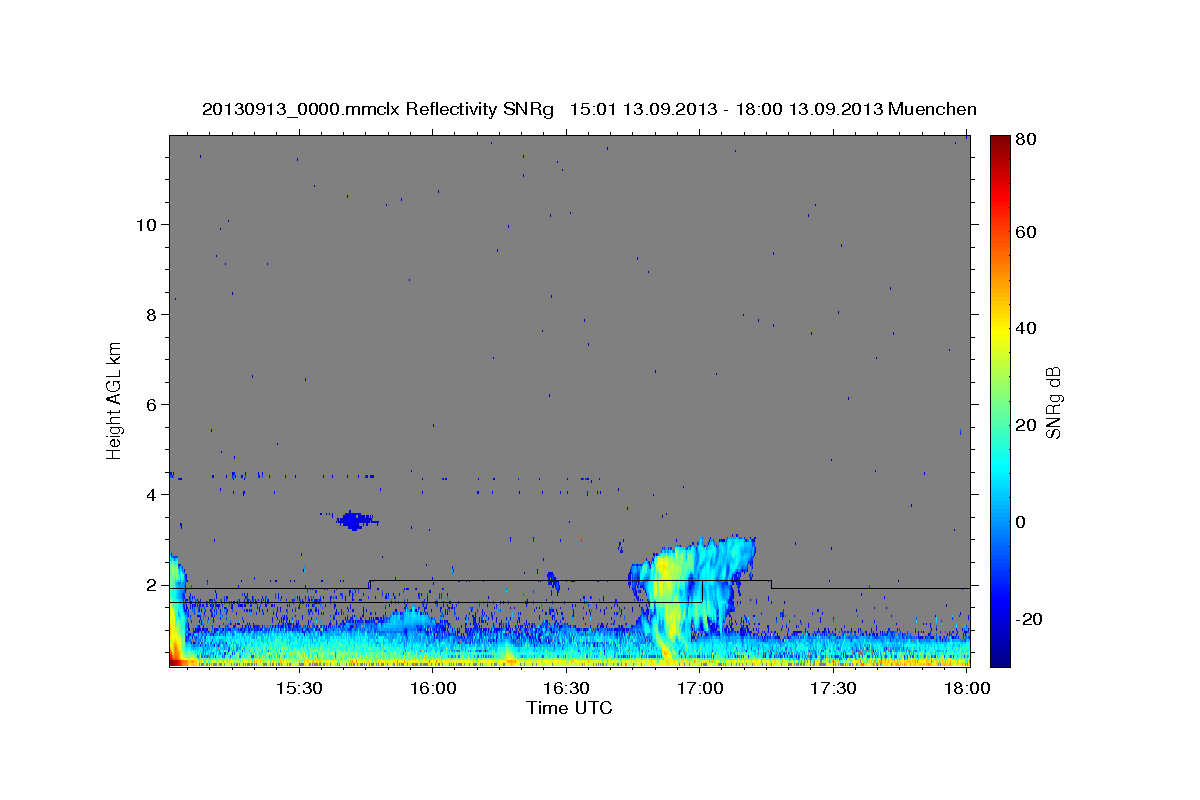Screen dimensions: 1200x800
Task: Click the height tick label 6
Action: pyautogui.click(x=150, y=404)
